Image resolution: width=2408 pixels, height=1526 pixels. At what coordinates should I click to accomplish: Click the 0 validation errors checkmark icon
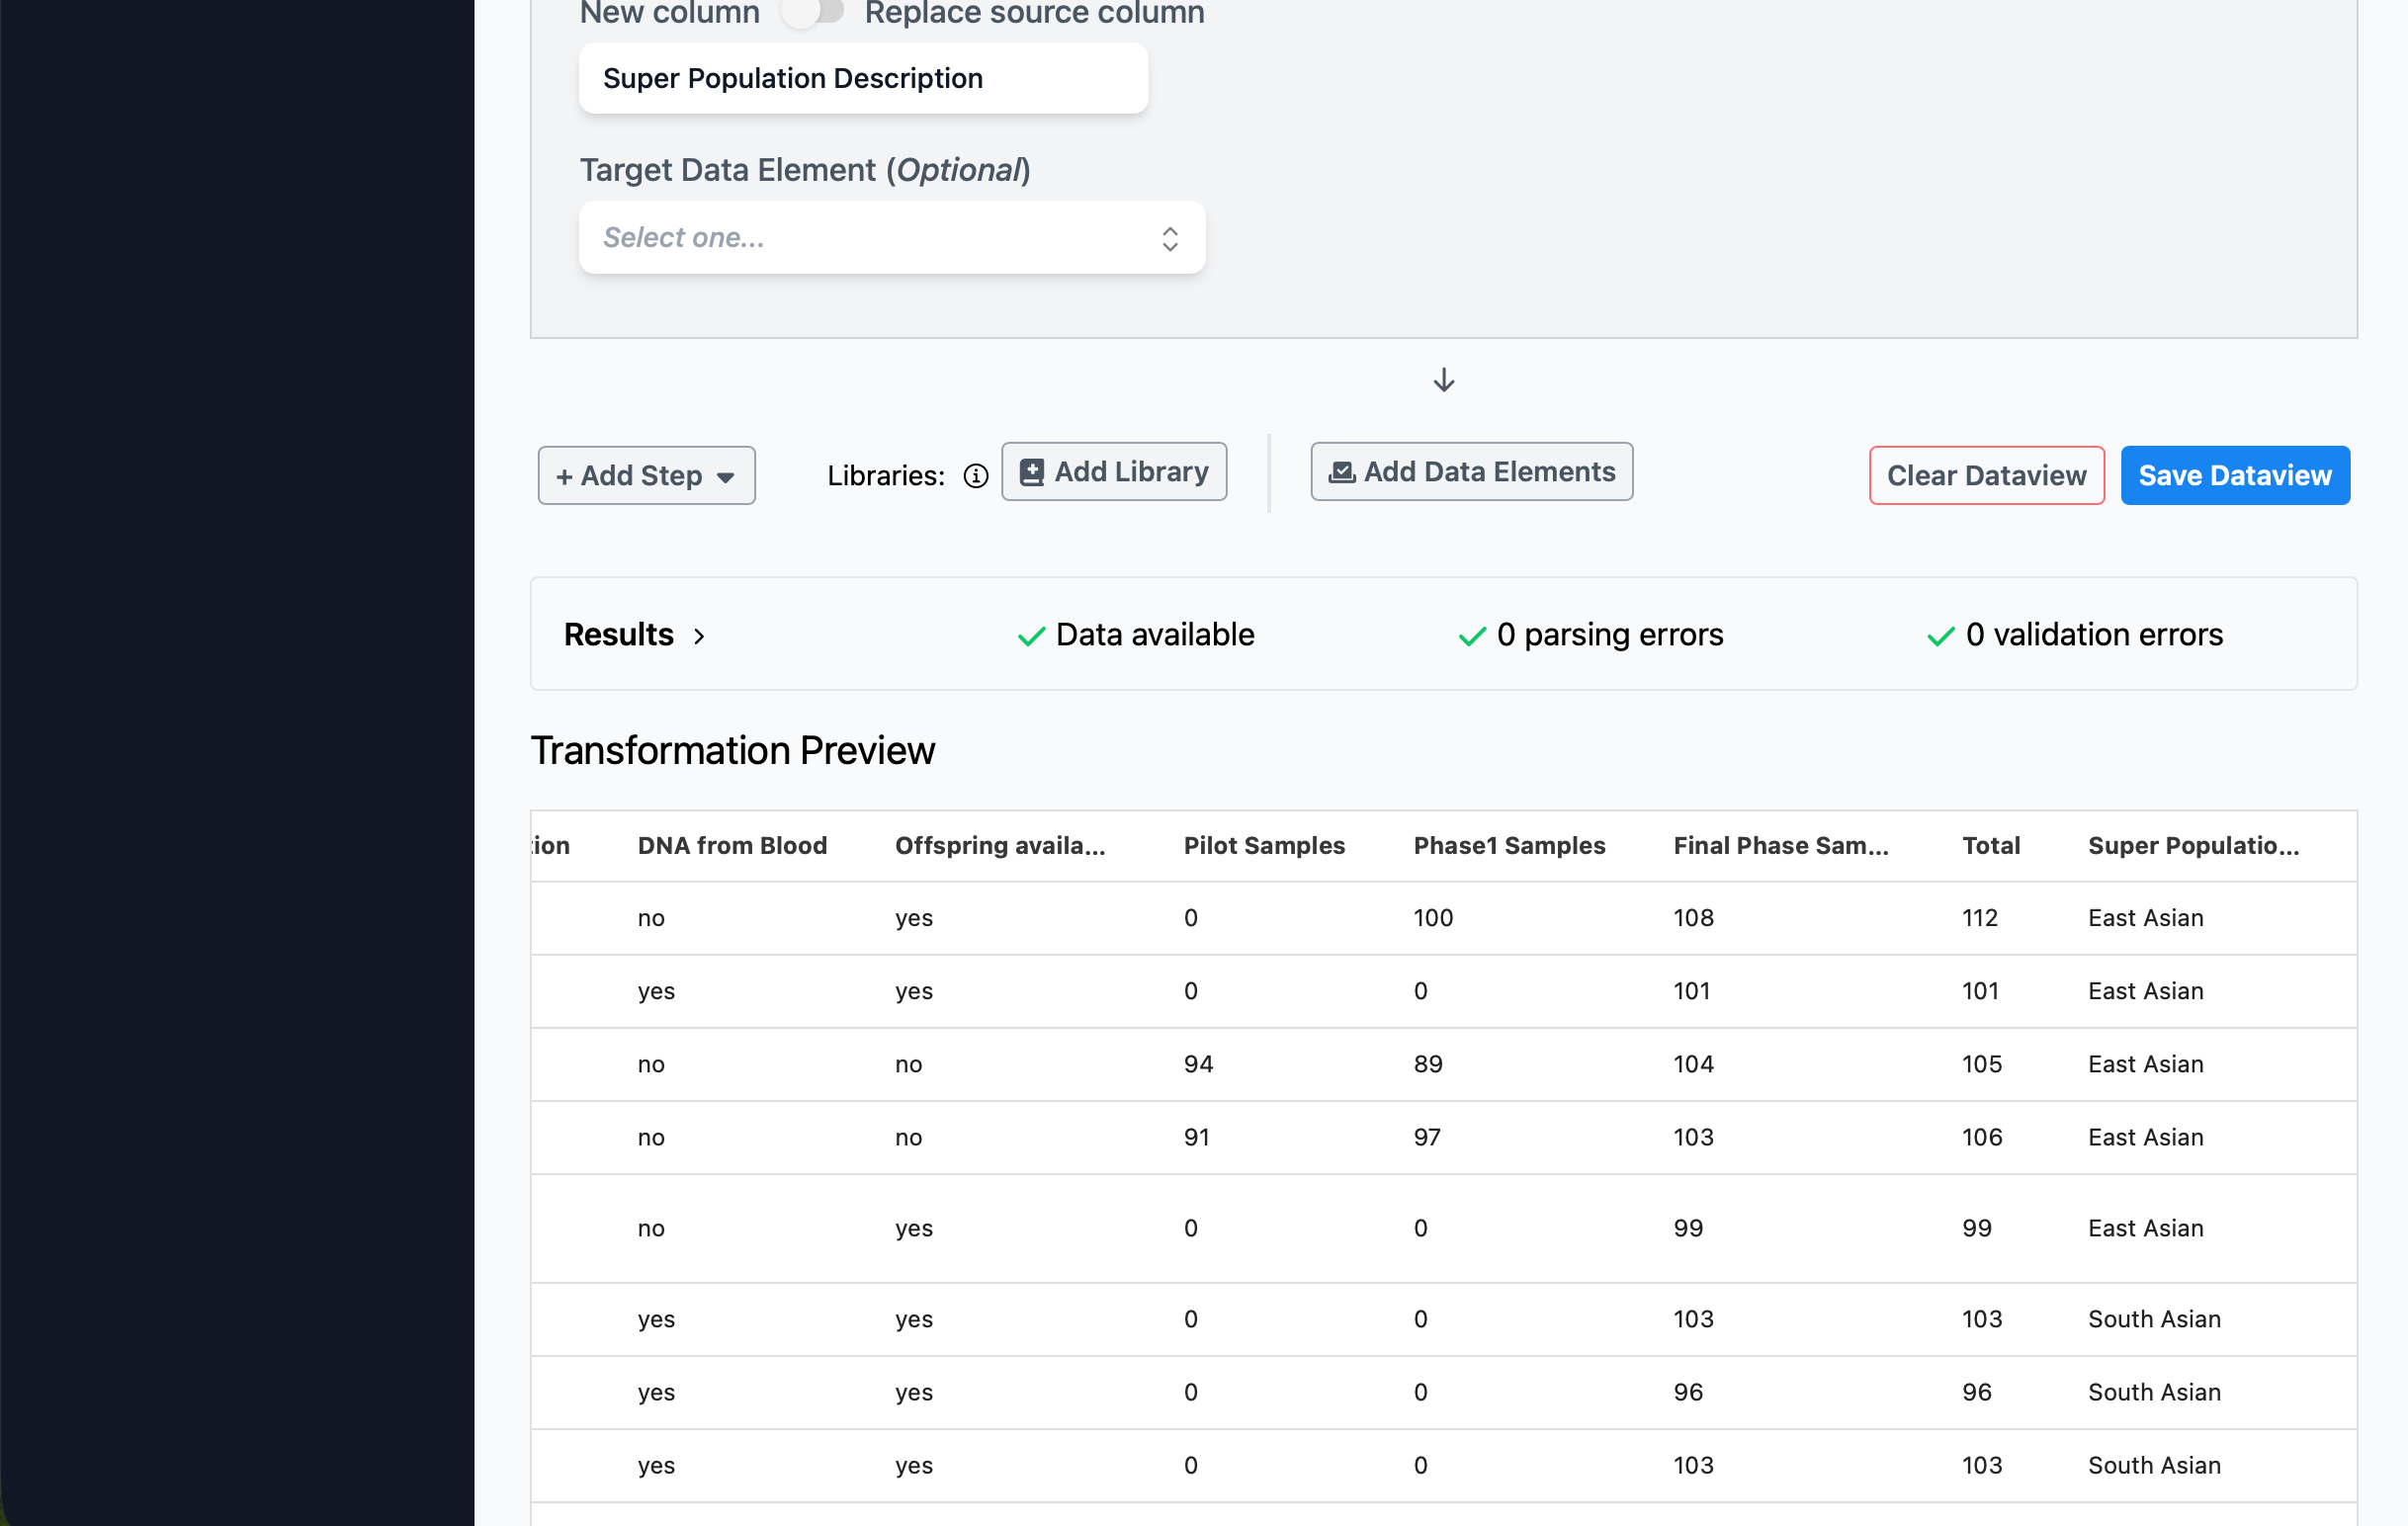pyautogui.click(x=1940, y=636)
